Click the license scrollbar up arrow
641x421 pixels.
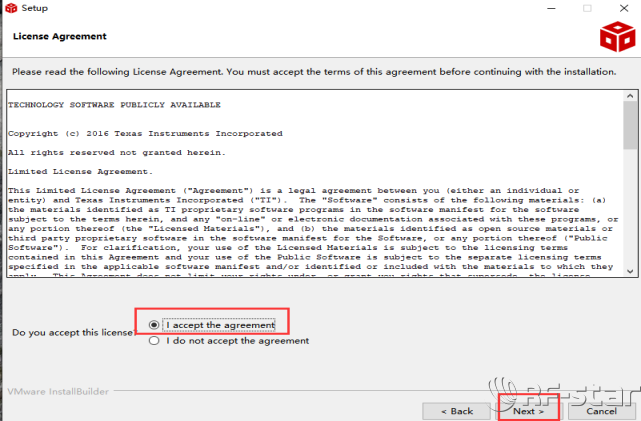click(629, 95)
